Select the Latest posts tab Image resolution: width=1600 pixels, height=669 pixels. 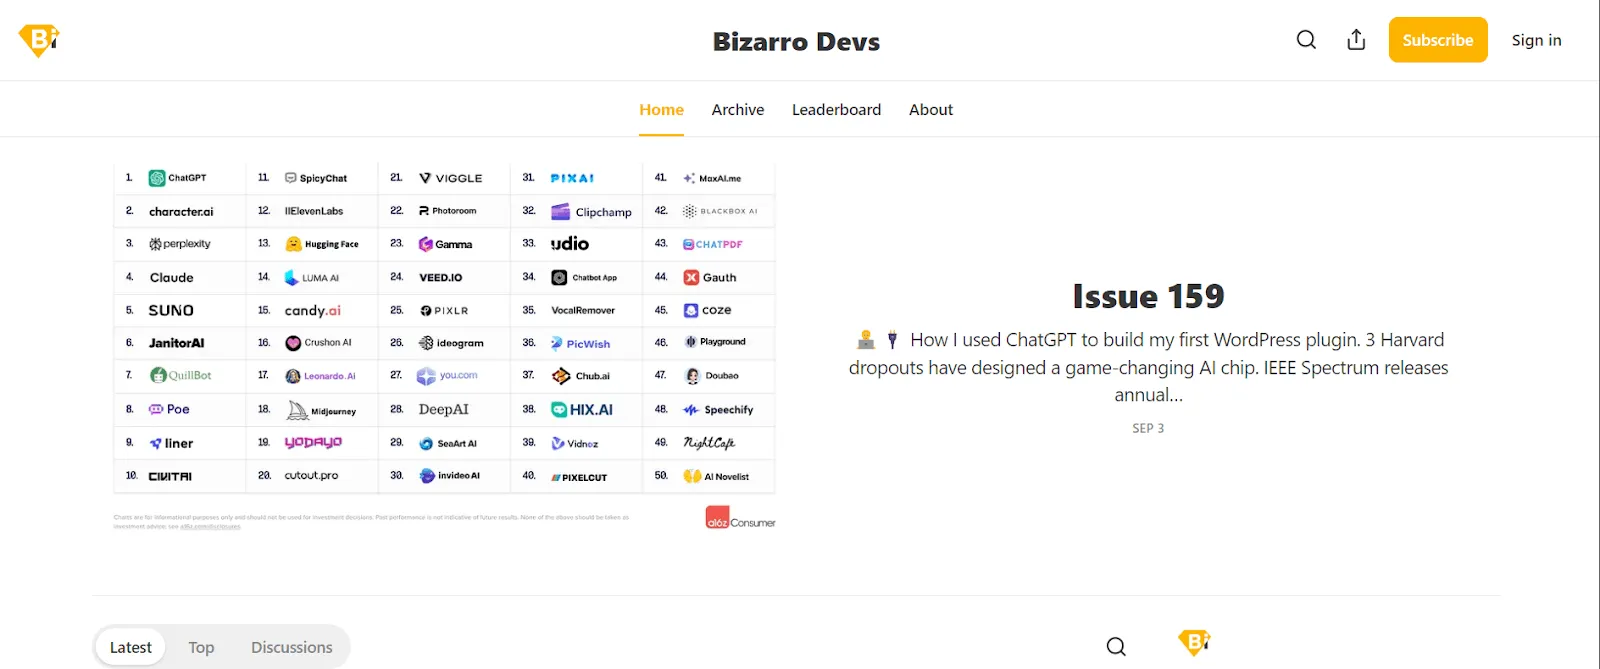point(131,647)
